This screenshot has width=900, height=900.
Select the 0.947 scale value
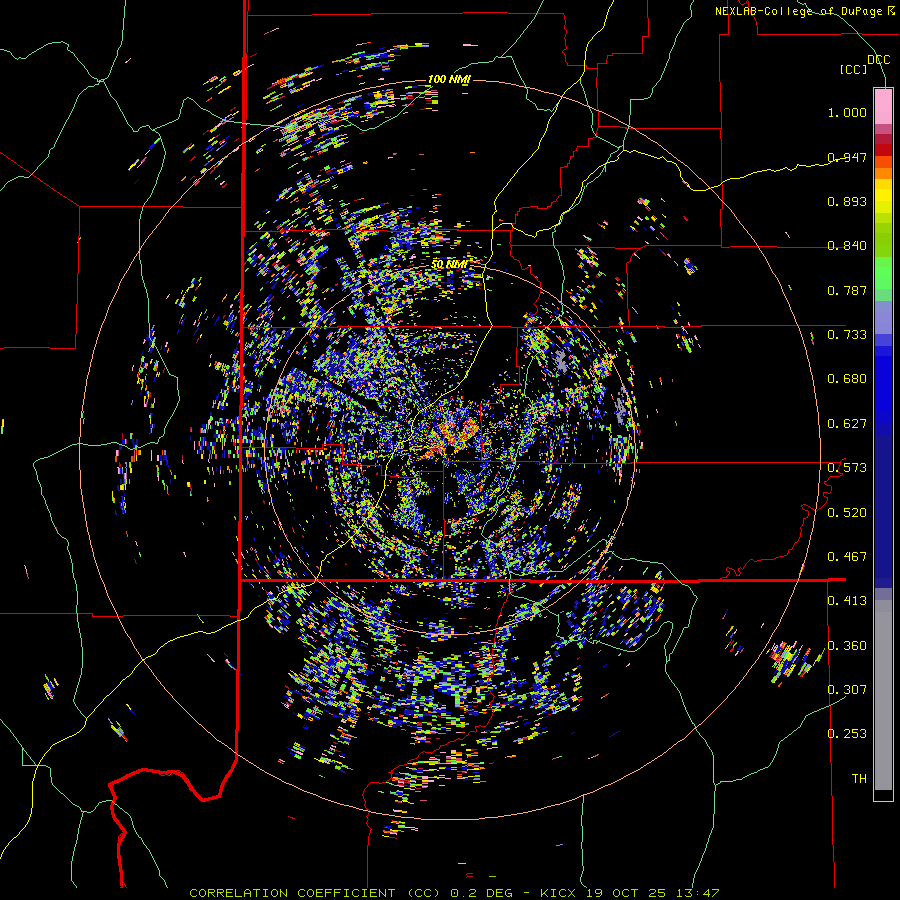pyautogui.click(x=847, y=157)
